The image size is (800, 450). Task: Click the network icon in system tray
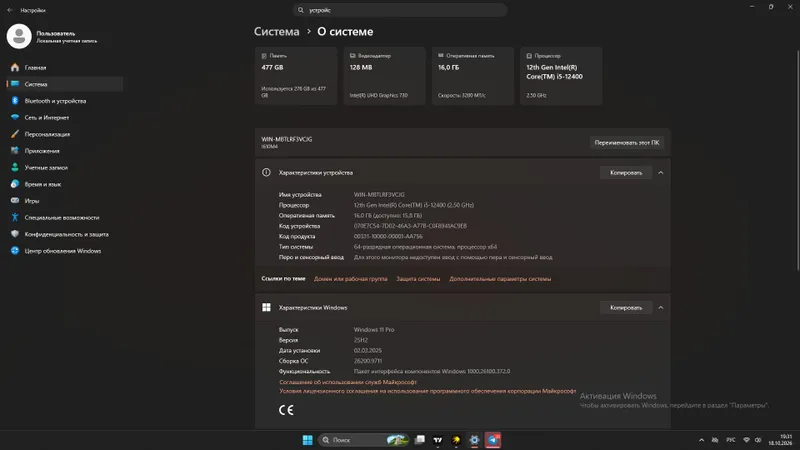point(746,440)
